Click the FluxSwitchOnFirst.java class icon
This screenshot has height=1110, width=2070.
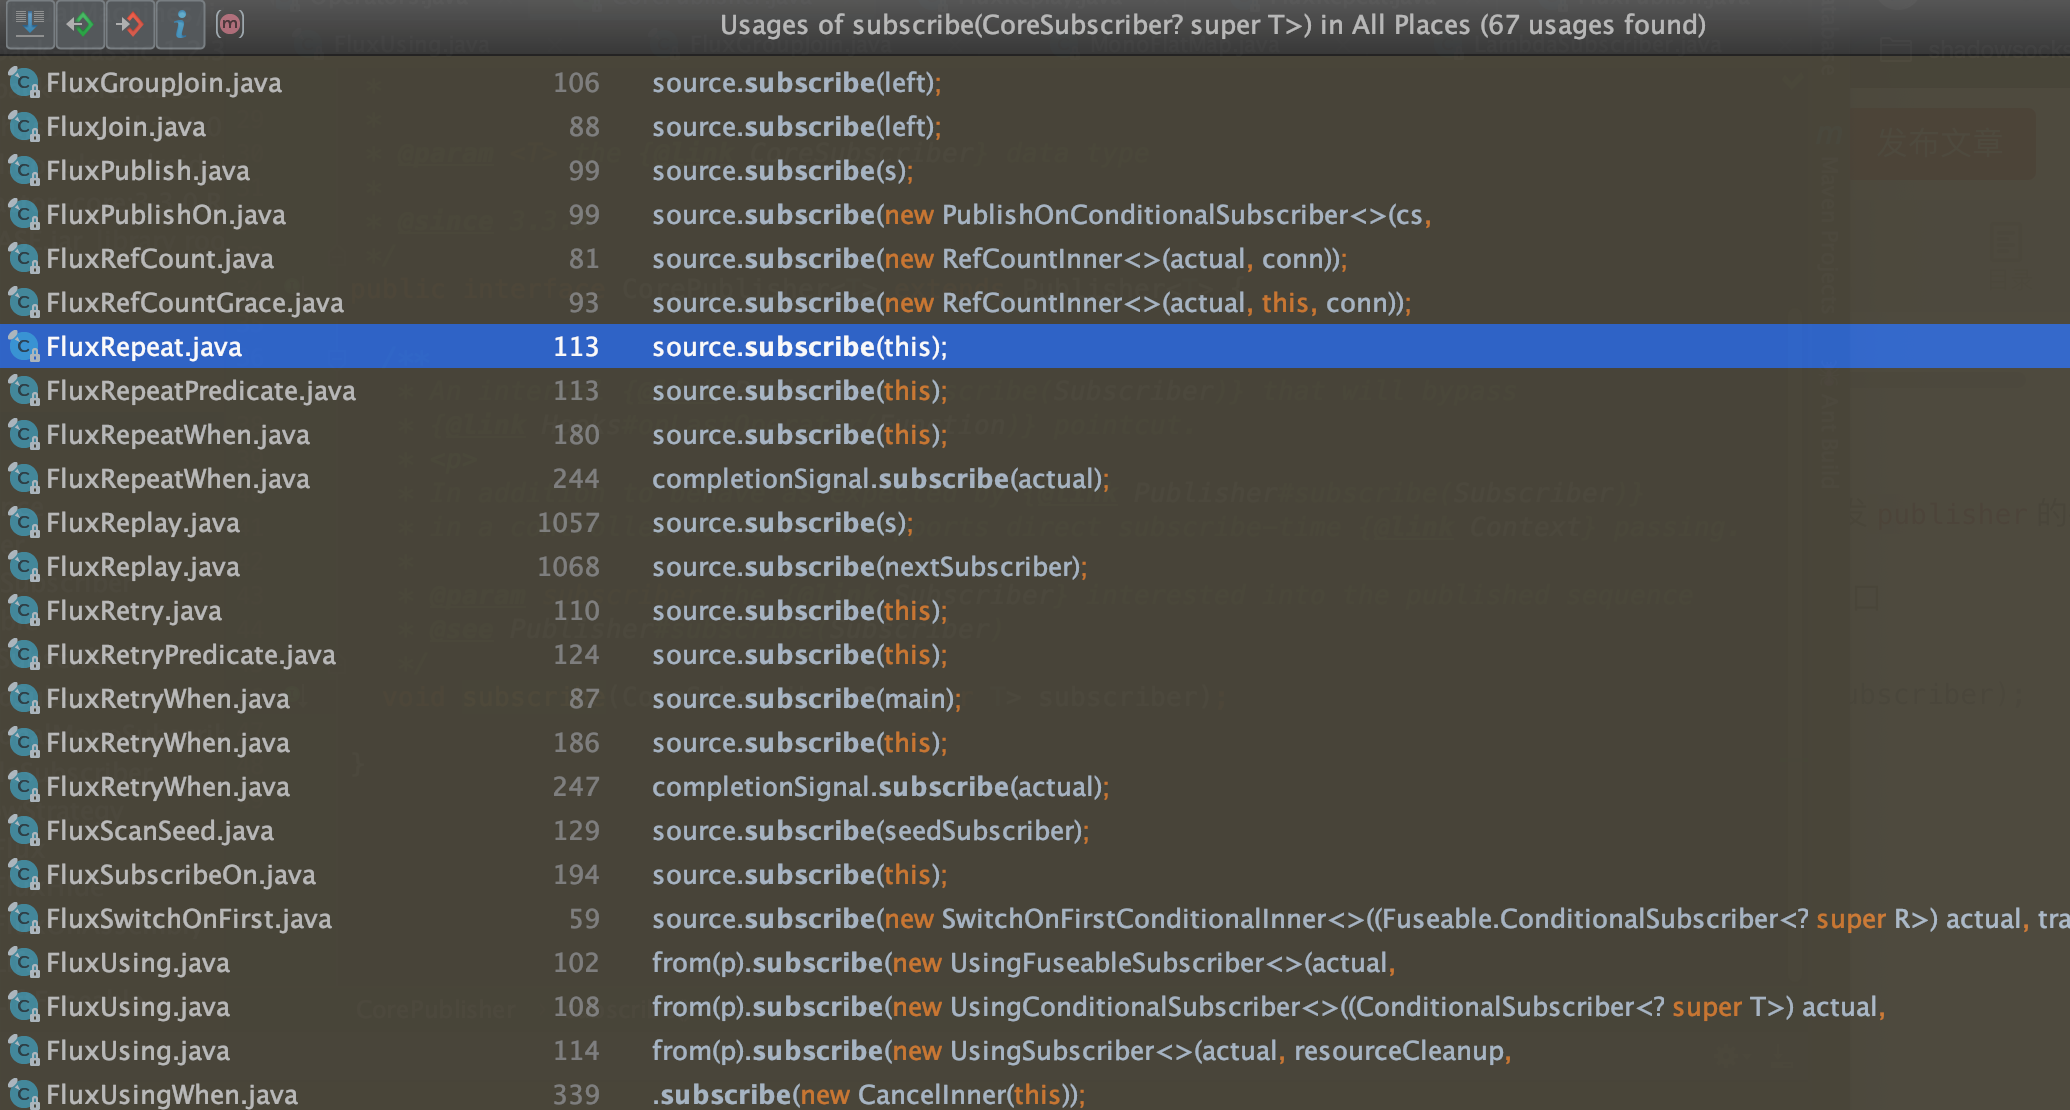pos(24,919)
